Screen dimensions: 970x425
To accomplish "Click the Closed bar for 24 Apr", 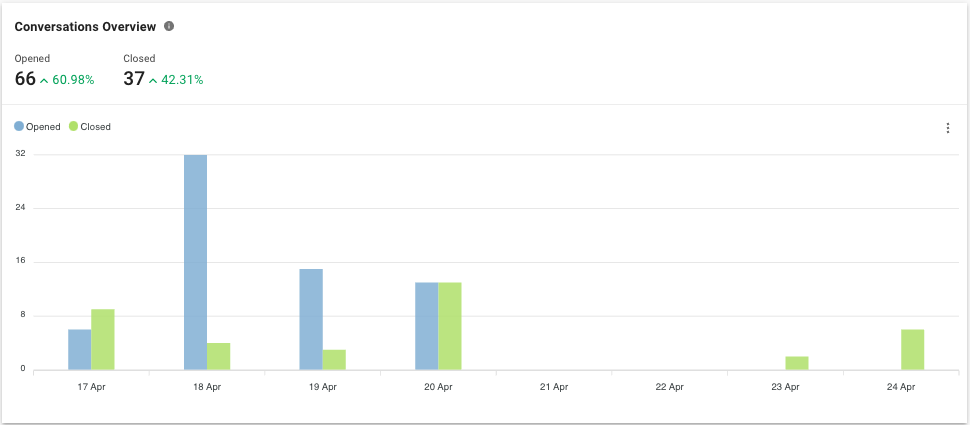I will tap(912, 349).
